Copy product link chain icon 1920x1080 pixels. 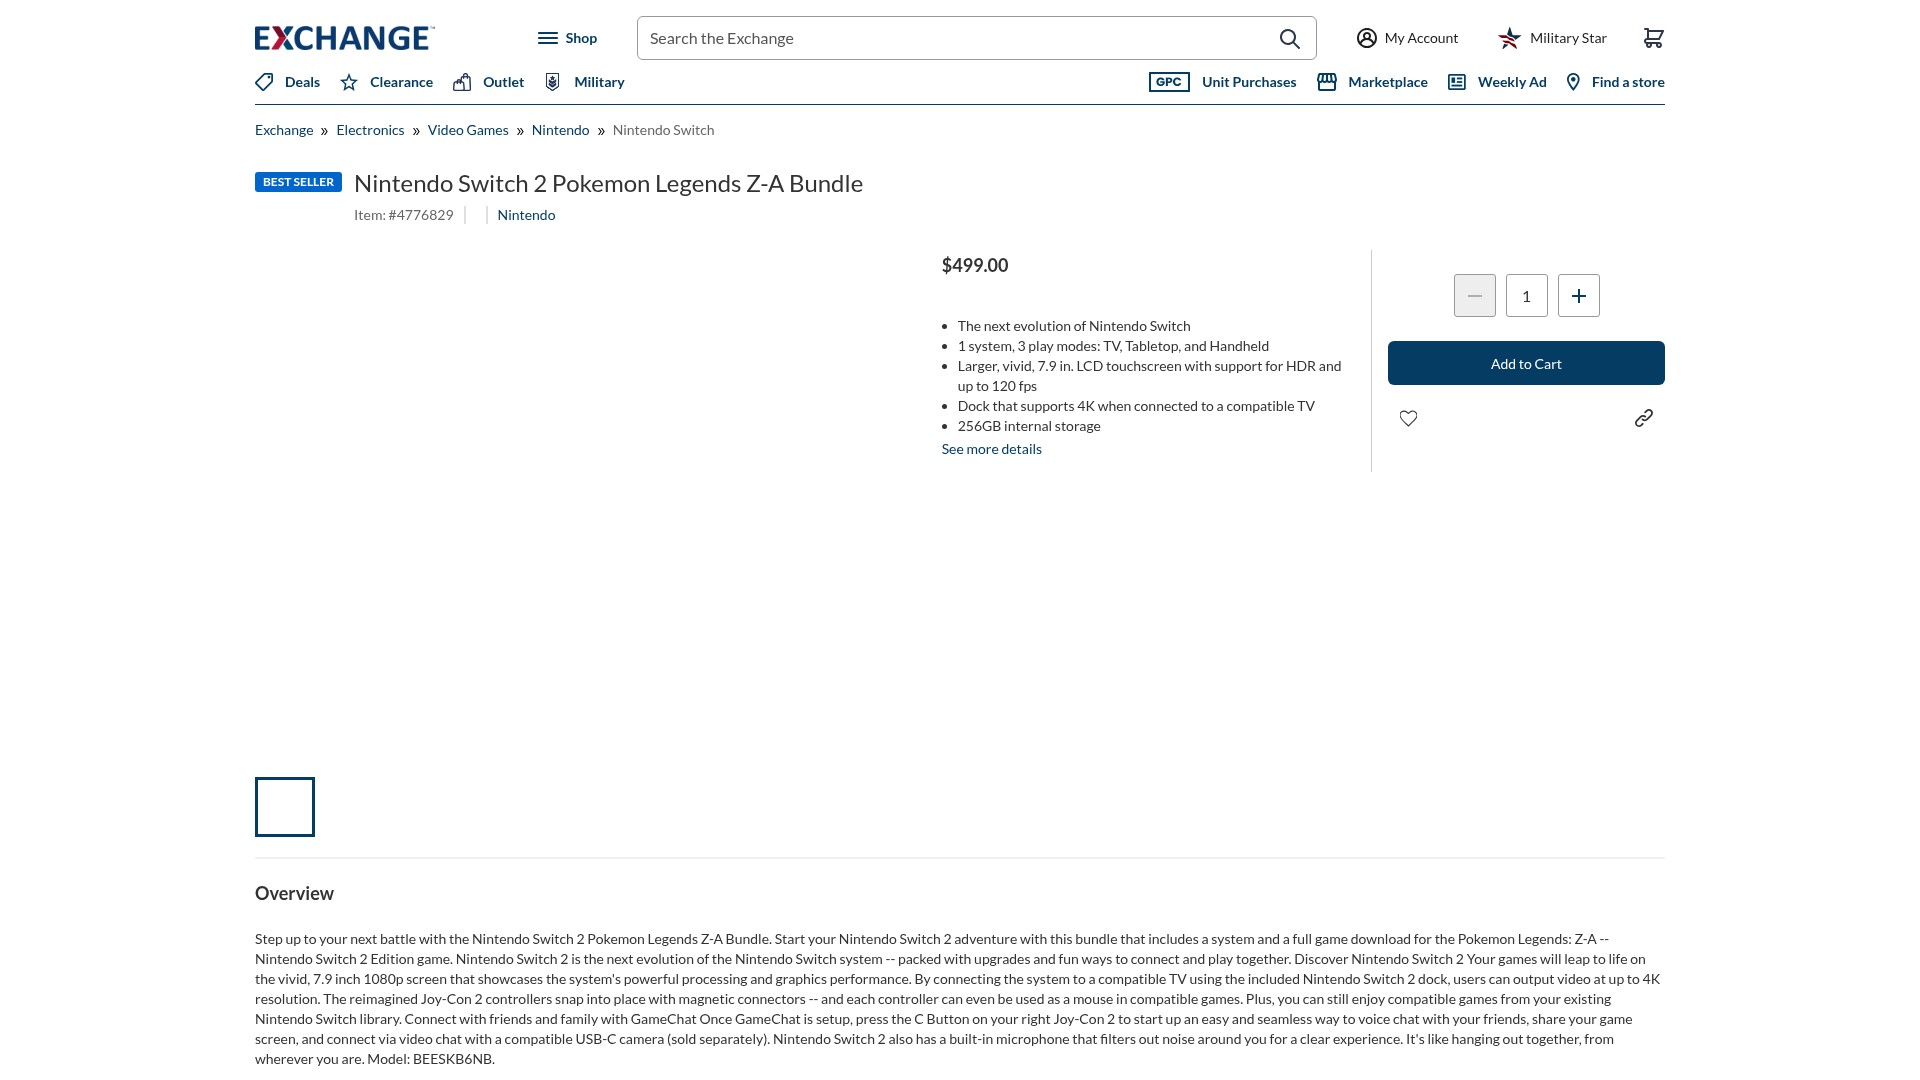tap(1643, 418)
